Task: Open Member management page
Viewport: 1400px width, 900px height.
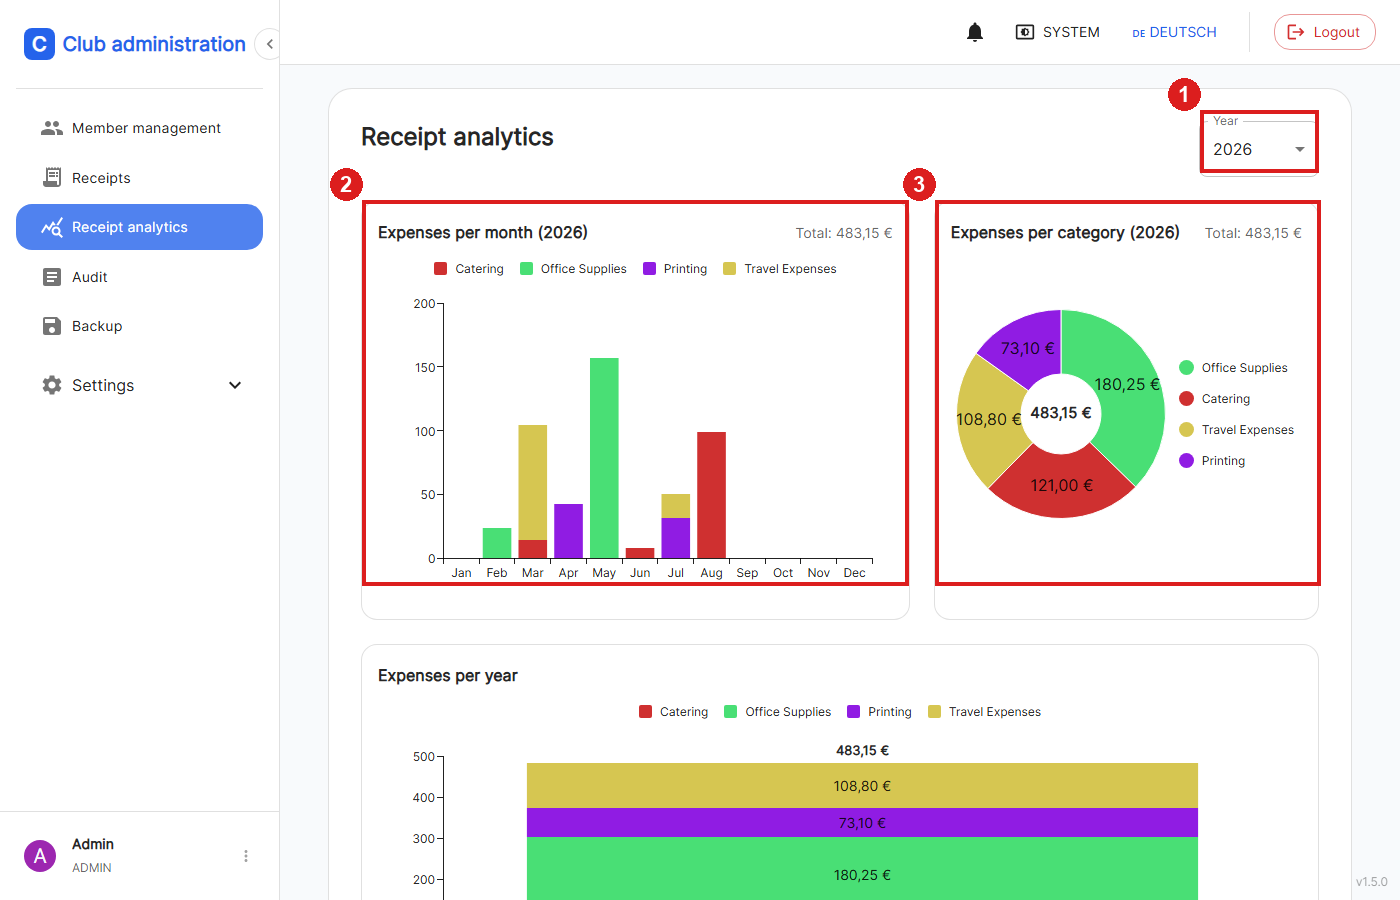Action: (139, 128)
